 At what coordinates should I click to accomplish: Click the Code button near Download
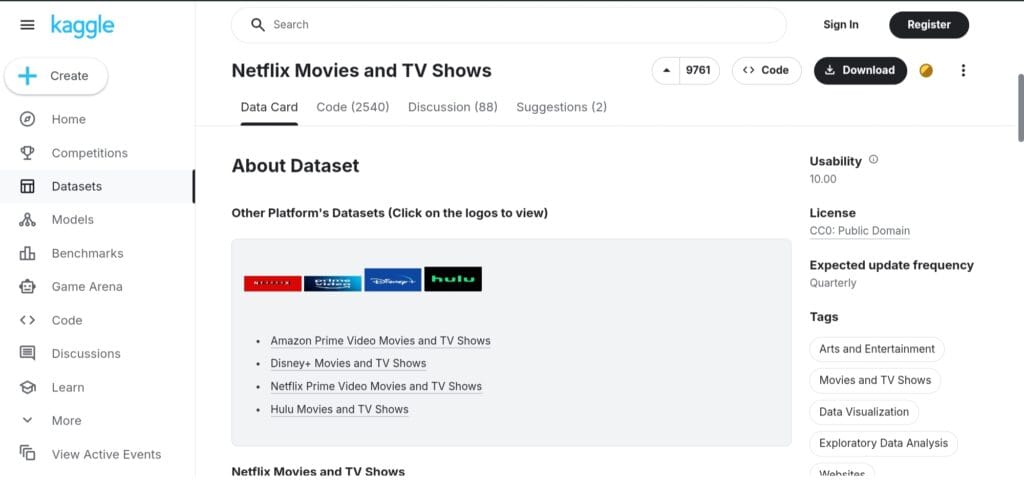point(766,70)
